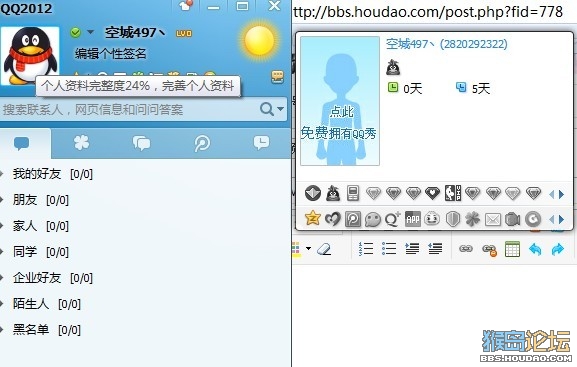Click the penguin avatar in QQ2012
The width and height of the screenshot is (577, 367).
(x=30, y=56)
